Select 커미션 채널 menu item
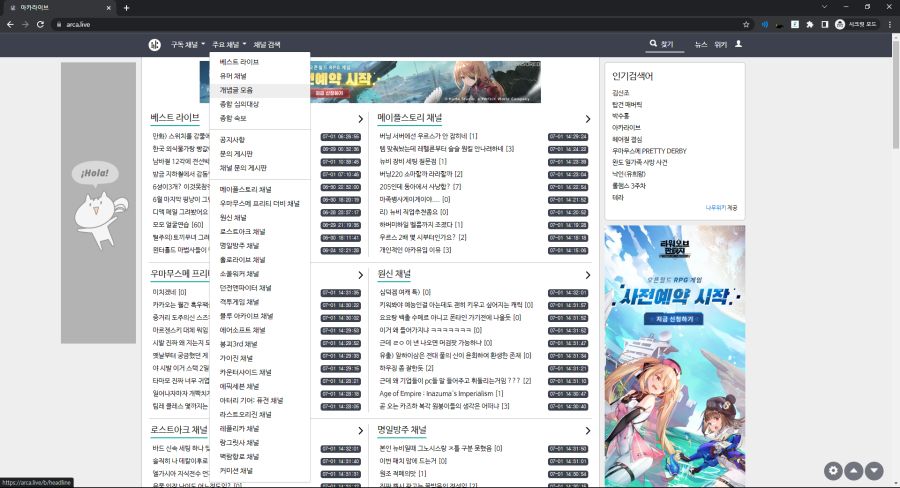900x488 pixels. (x=260, y=471)
